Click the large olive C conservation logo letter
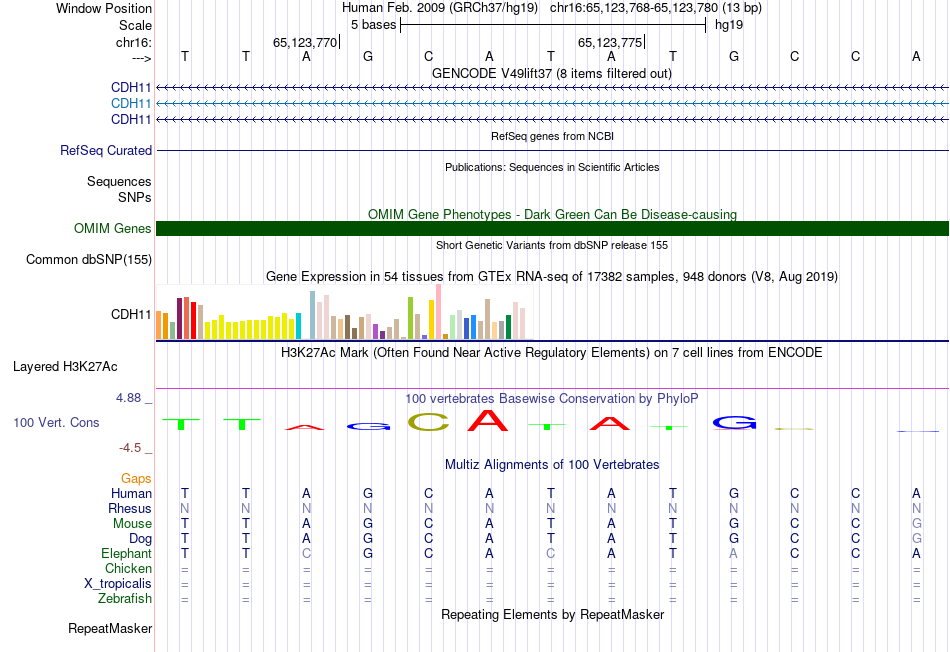 coord(428,422)
